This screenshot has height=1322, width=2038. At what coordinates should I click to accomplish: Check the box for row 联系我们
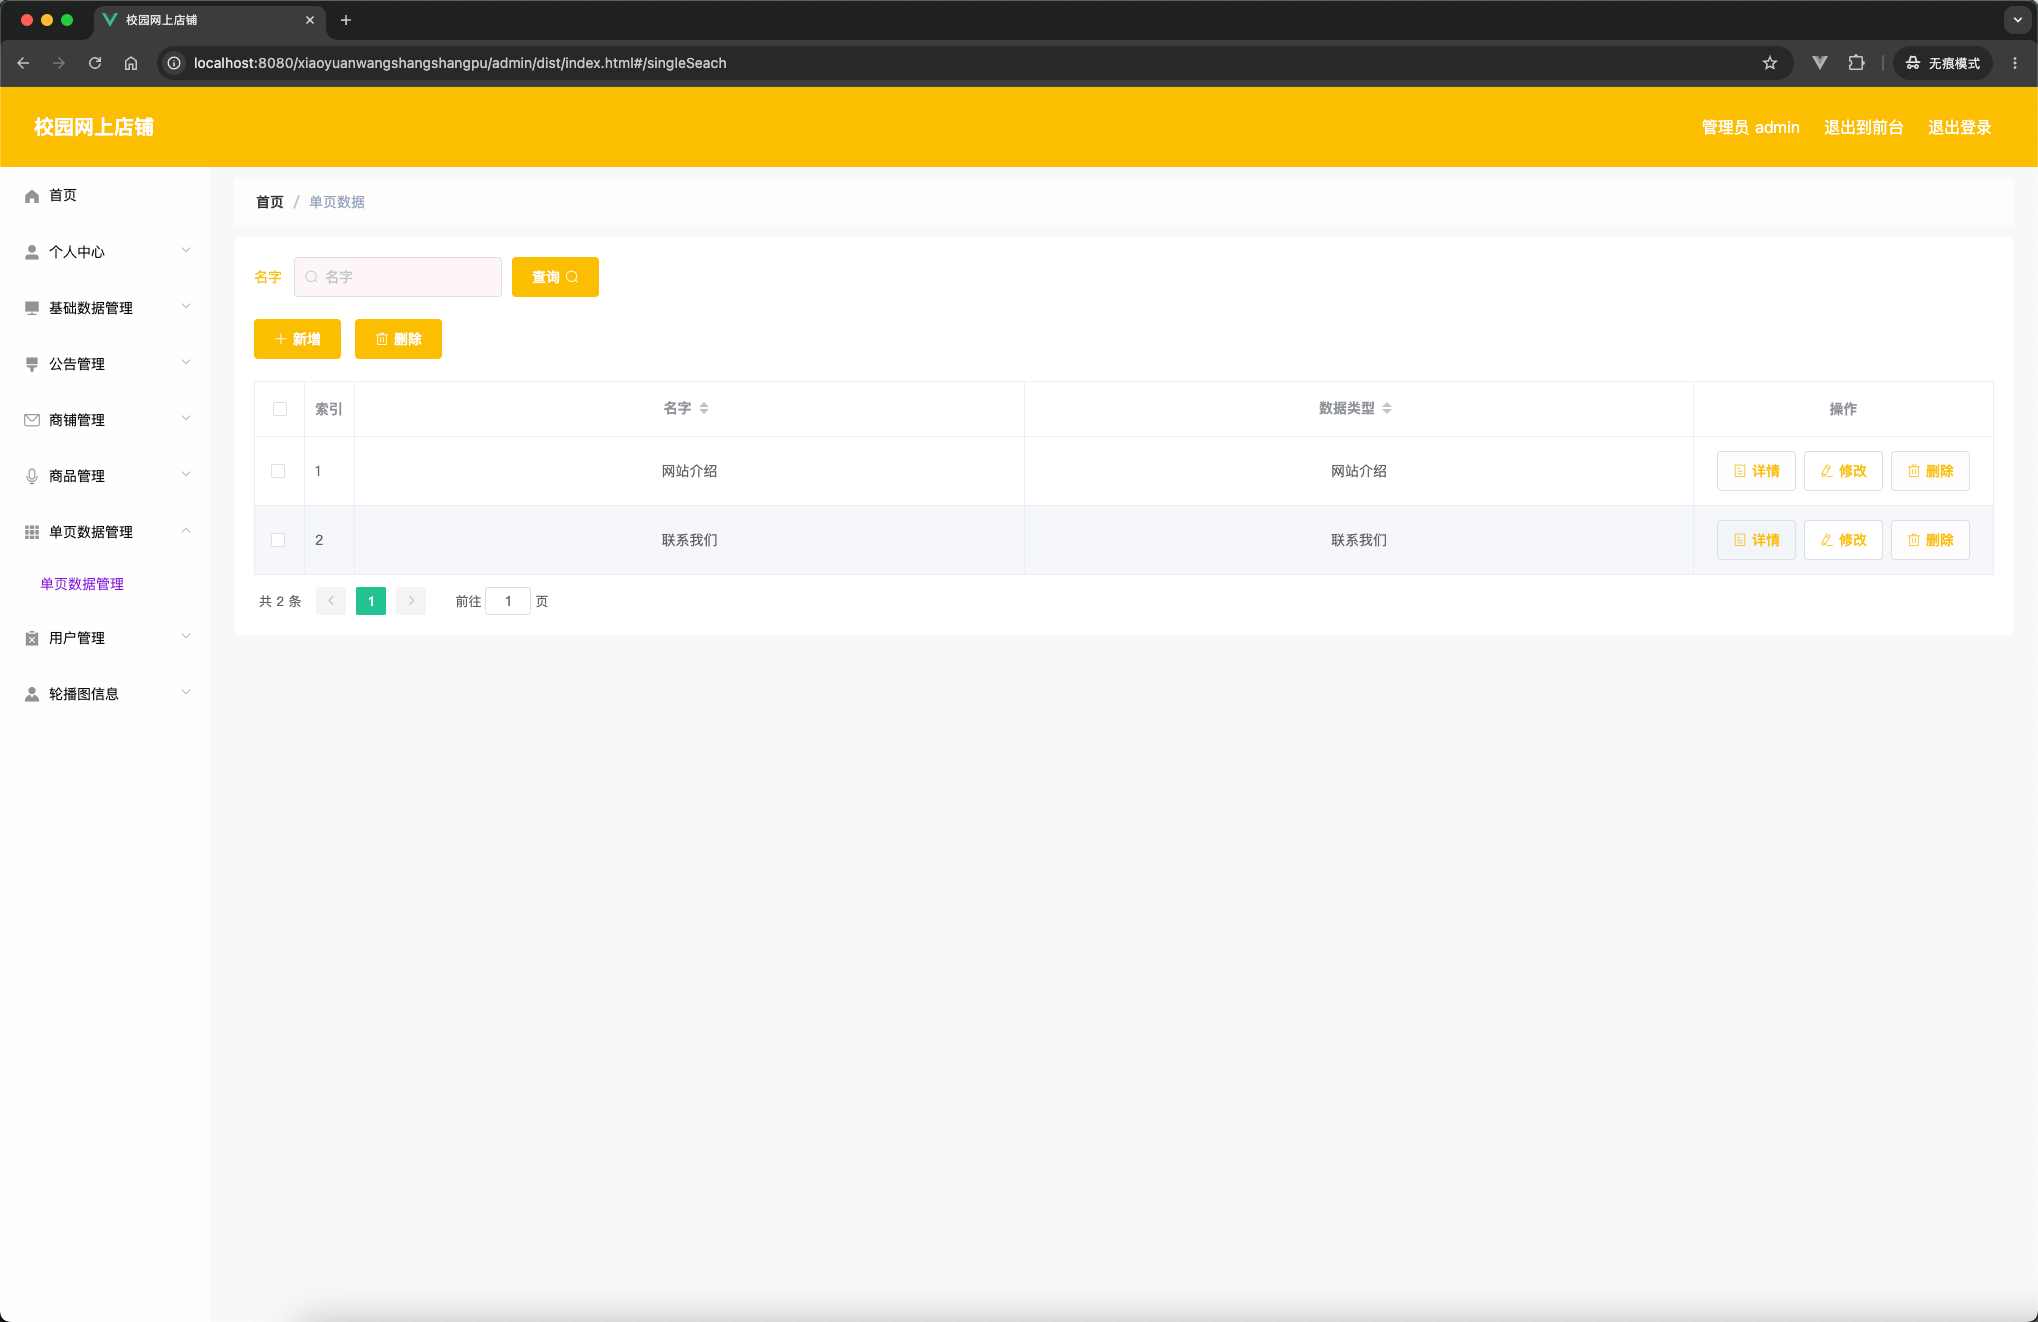pos(278,540)
